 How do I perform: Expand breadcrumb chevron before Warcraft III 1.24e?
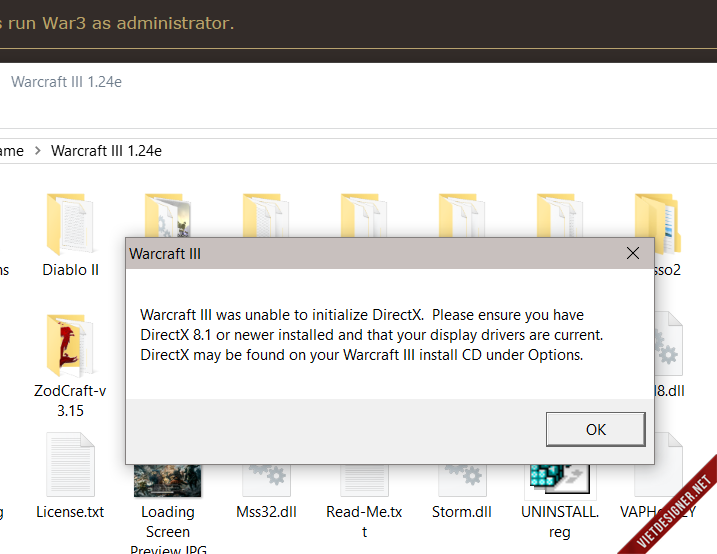point(37,150)
